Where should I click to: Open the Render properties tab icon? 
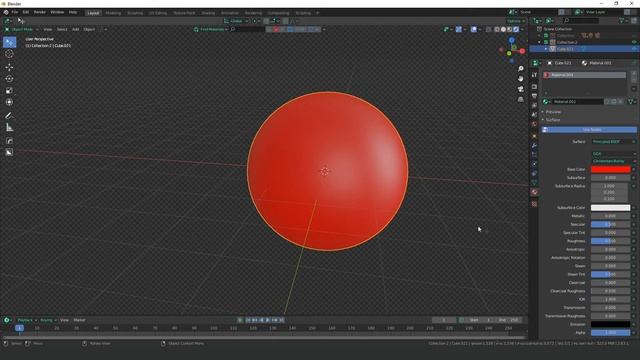(534, 87)
